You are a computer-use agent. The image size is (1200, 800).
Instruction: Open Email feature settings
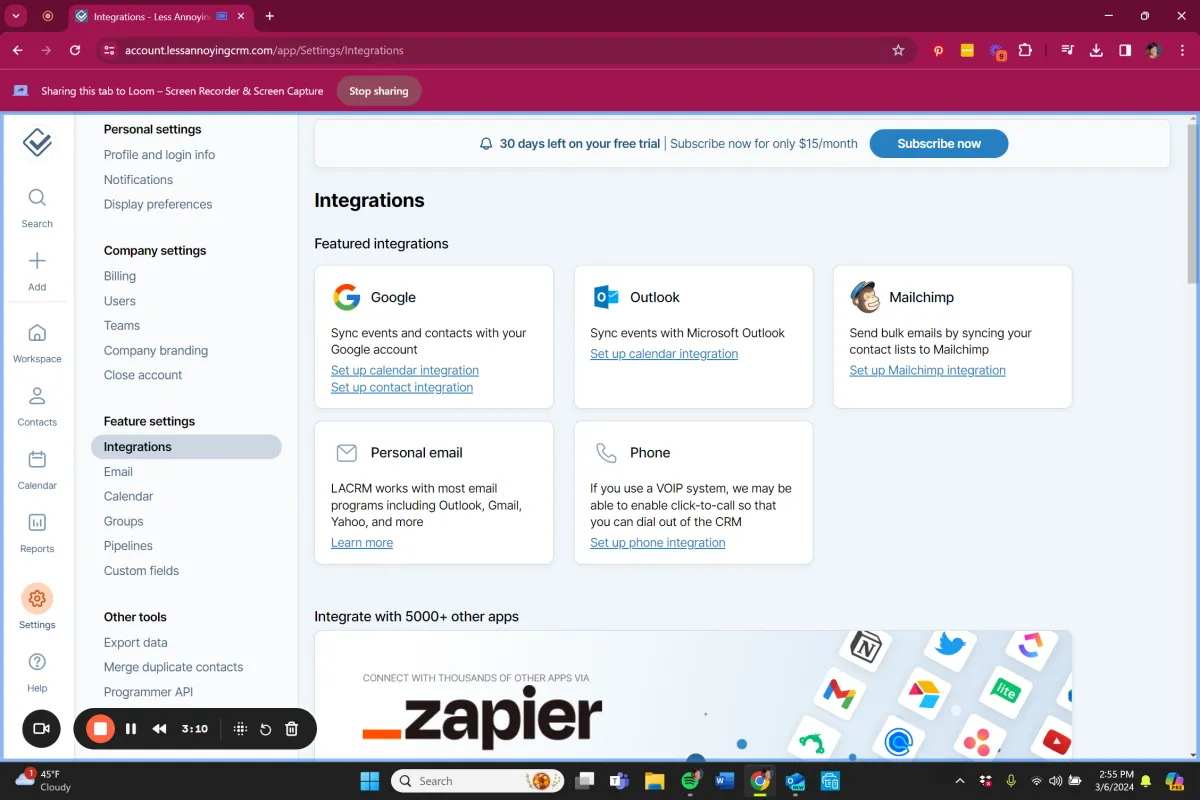[118, 472]
